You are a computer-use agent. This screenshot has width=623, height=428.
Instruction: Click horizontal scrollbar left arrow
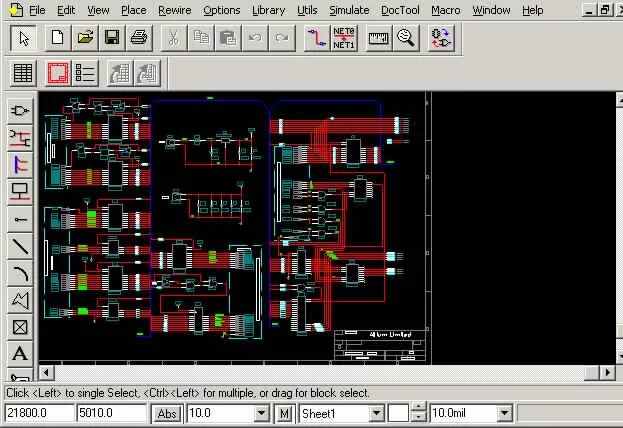coord(46,373)
